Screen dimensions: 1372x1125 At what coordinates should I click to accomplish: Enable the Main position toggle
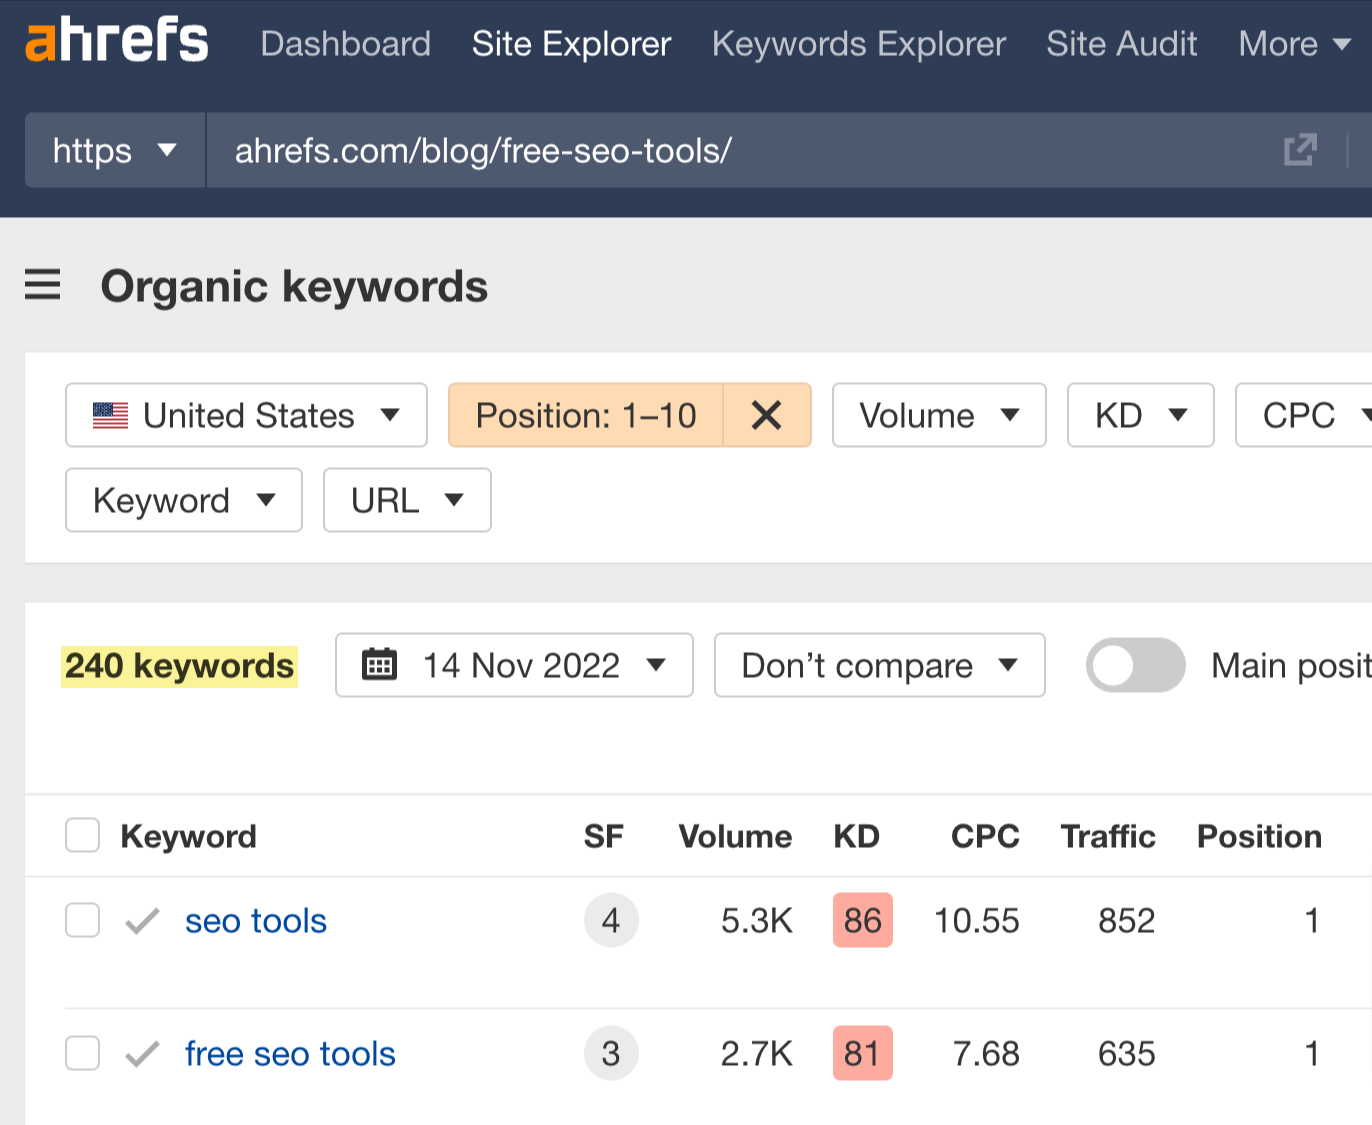click(x=1136, y=665)
